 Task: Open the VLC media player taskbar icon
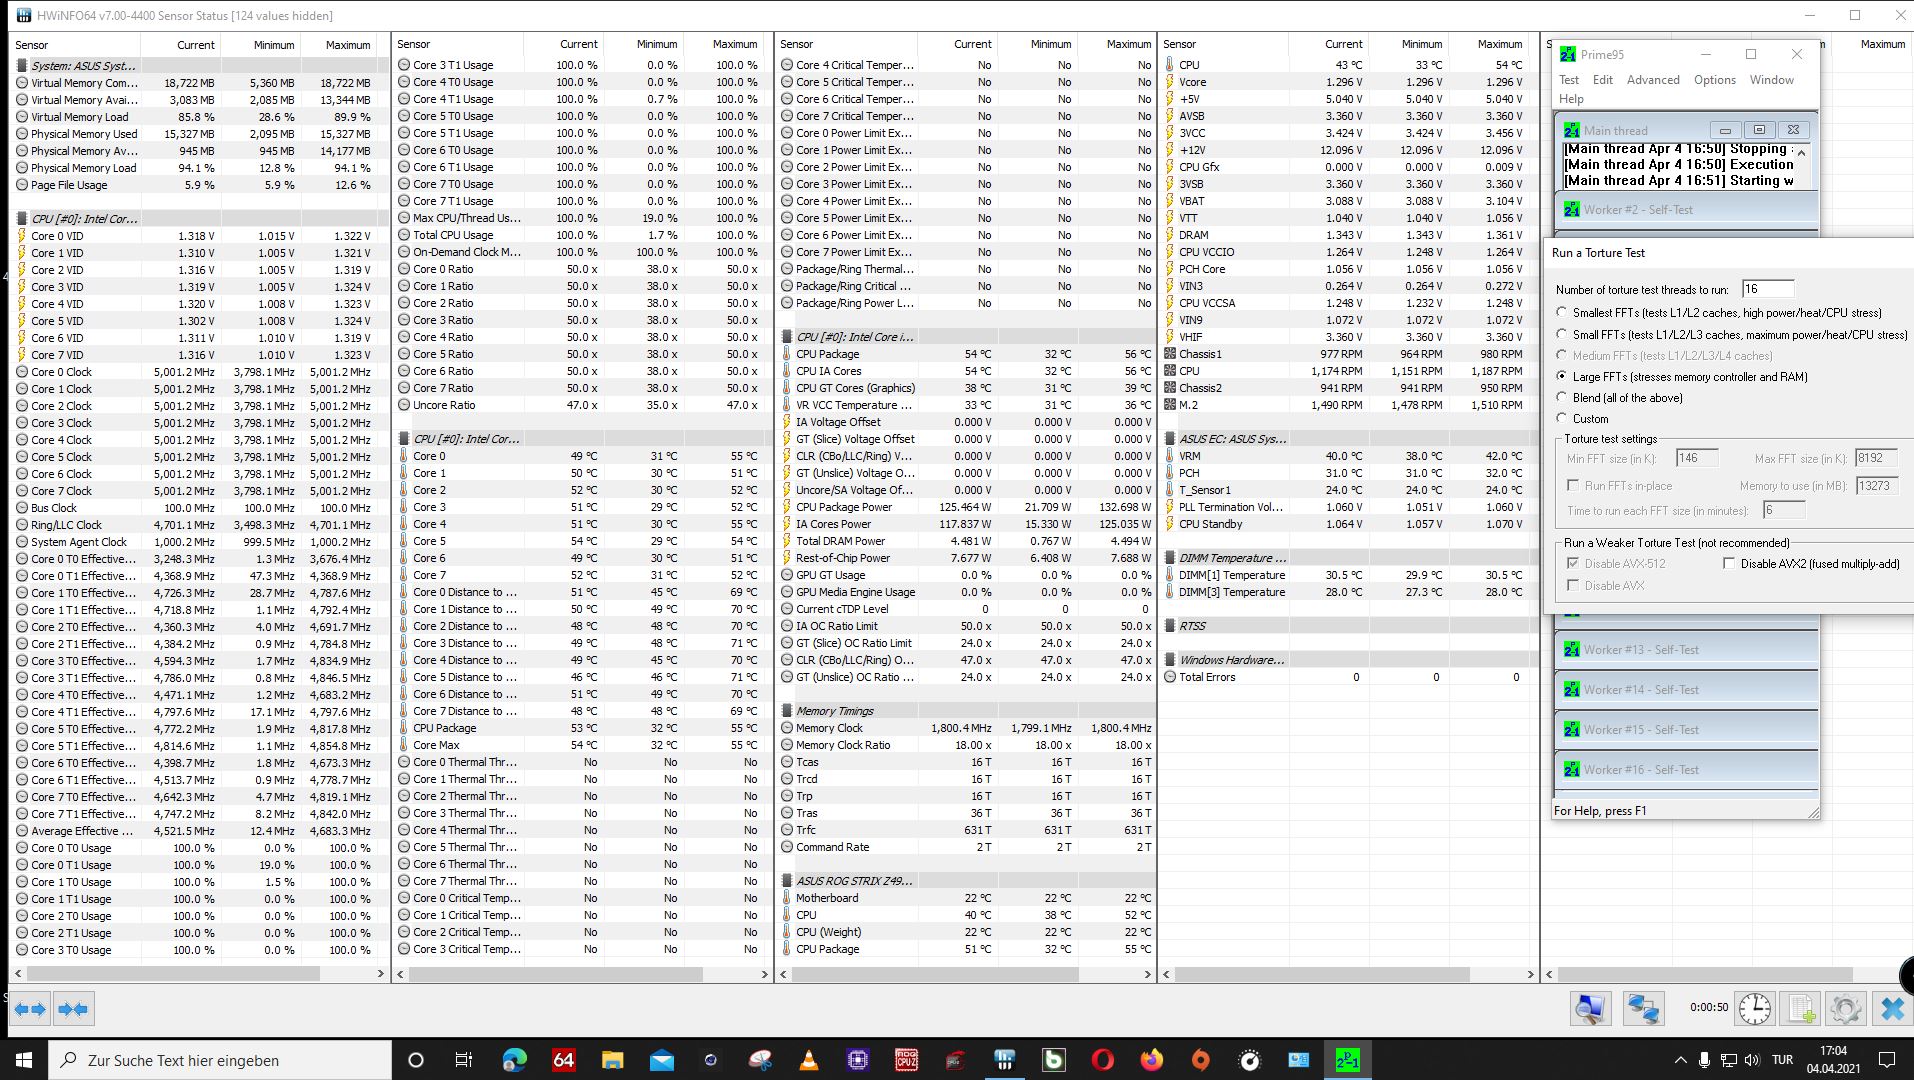[x=809, y=1060]
